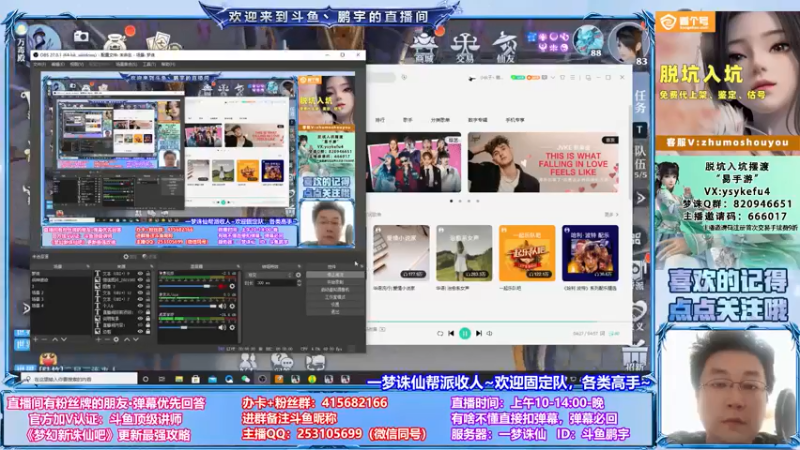This screenshot has width=800, height=450.
Task: Open the 招新 recruit icon in the game
Action: point(635,358)
